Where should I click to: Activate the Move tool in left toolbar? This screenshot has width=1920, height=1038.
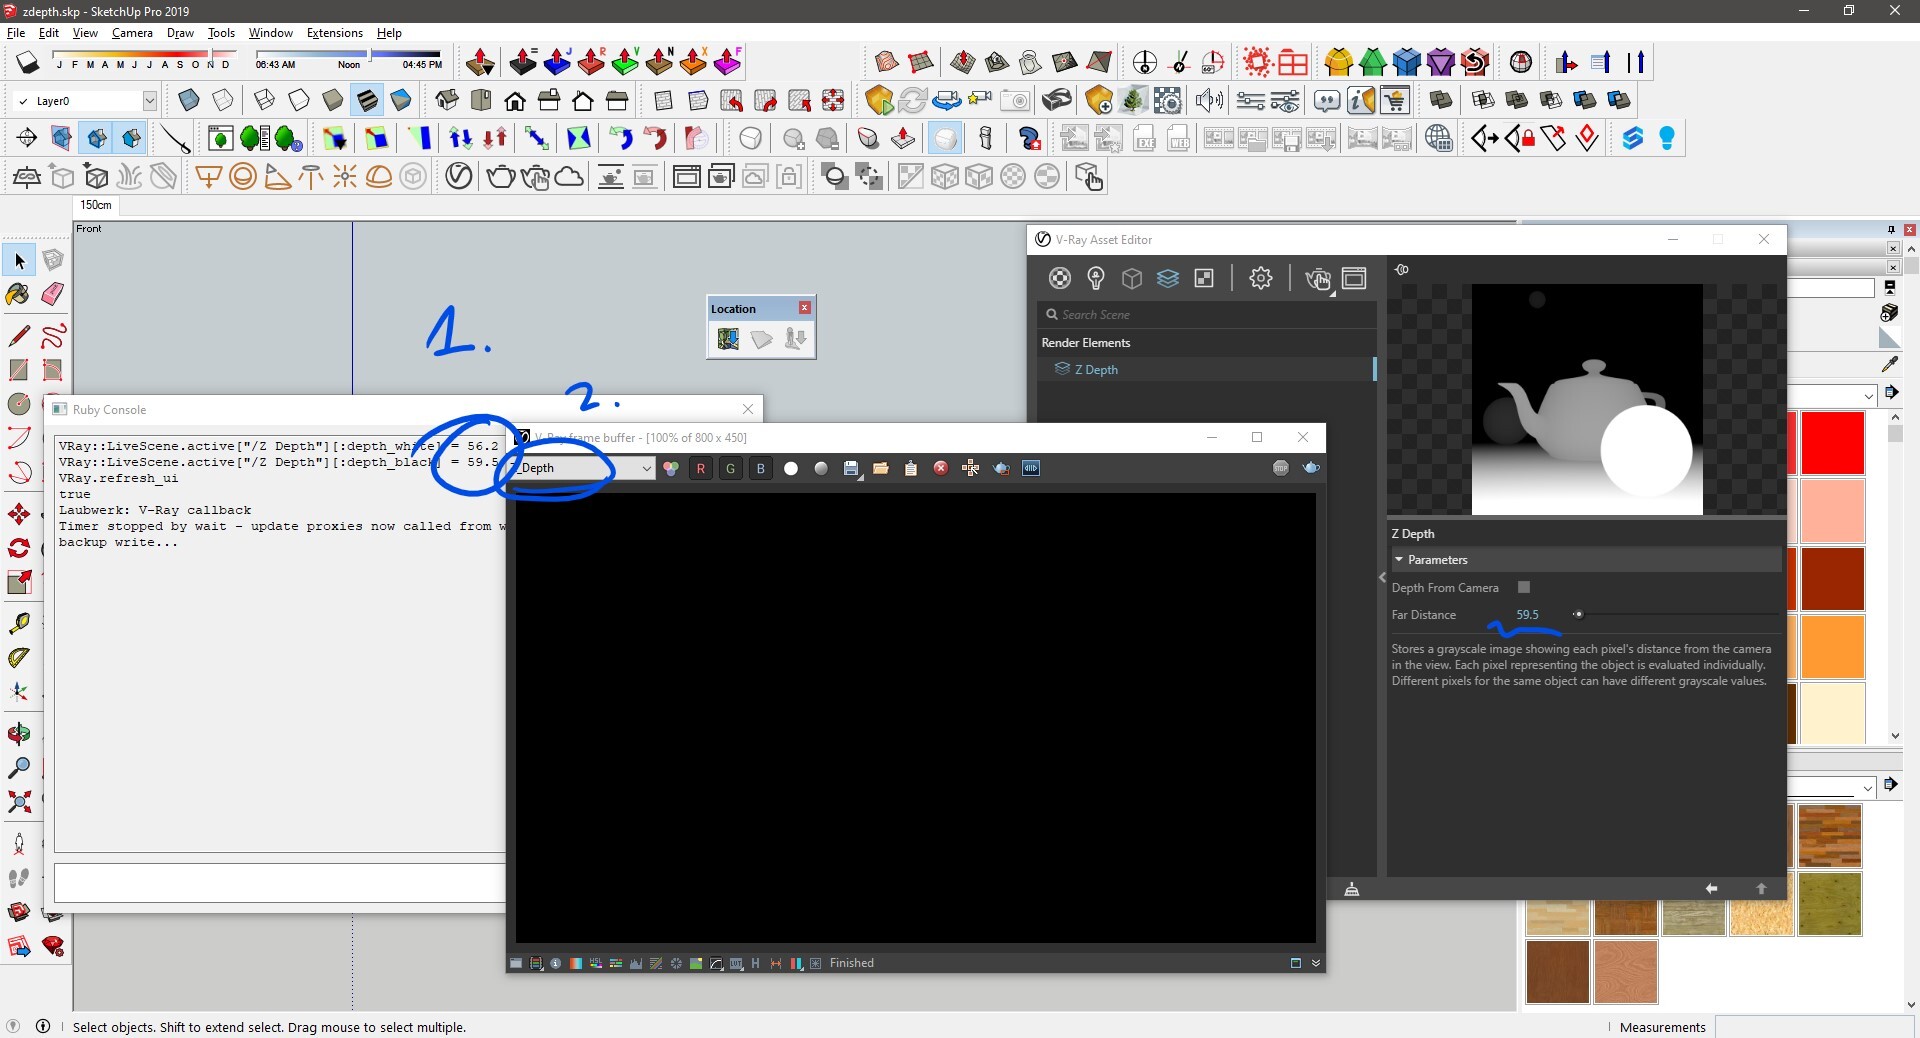19,514
